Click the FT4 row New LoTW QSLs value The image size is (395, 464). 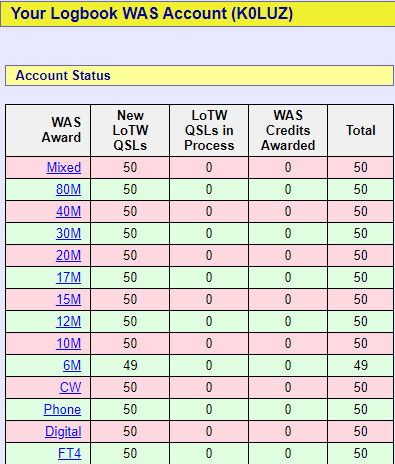130,453
